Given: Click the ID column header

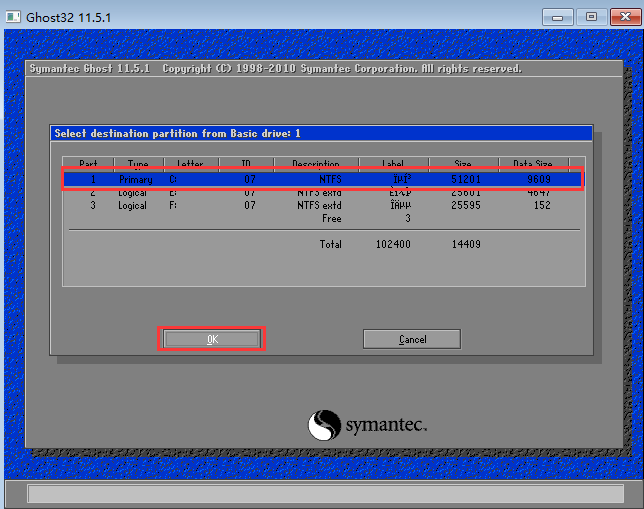Looking at the screenshot, I should [248, 164].
